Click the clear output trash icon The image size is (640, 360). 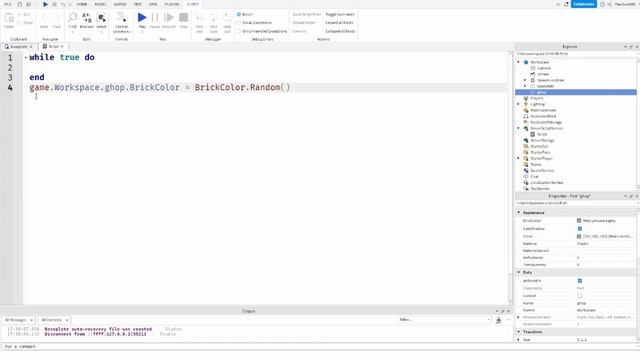(498, 320)
